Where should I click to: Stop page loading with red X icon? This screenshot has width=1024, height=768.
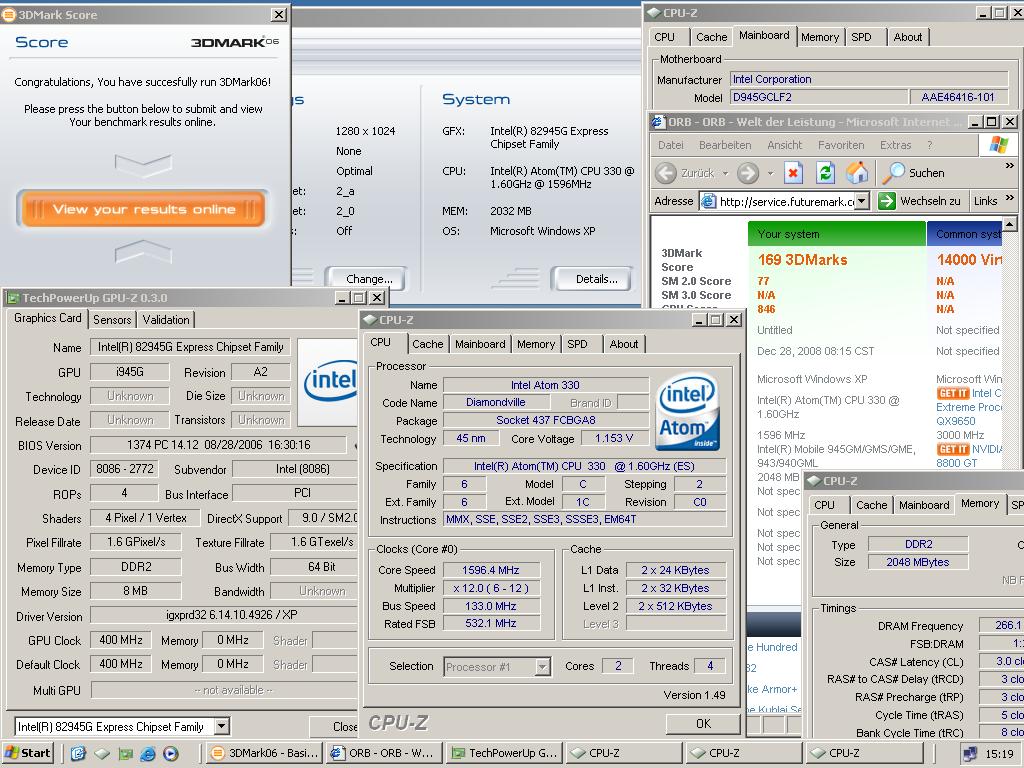793,173
